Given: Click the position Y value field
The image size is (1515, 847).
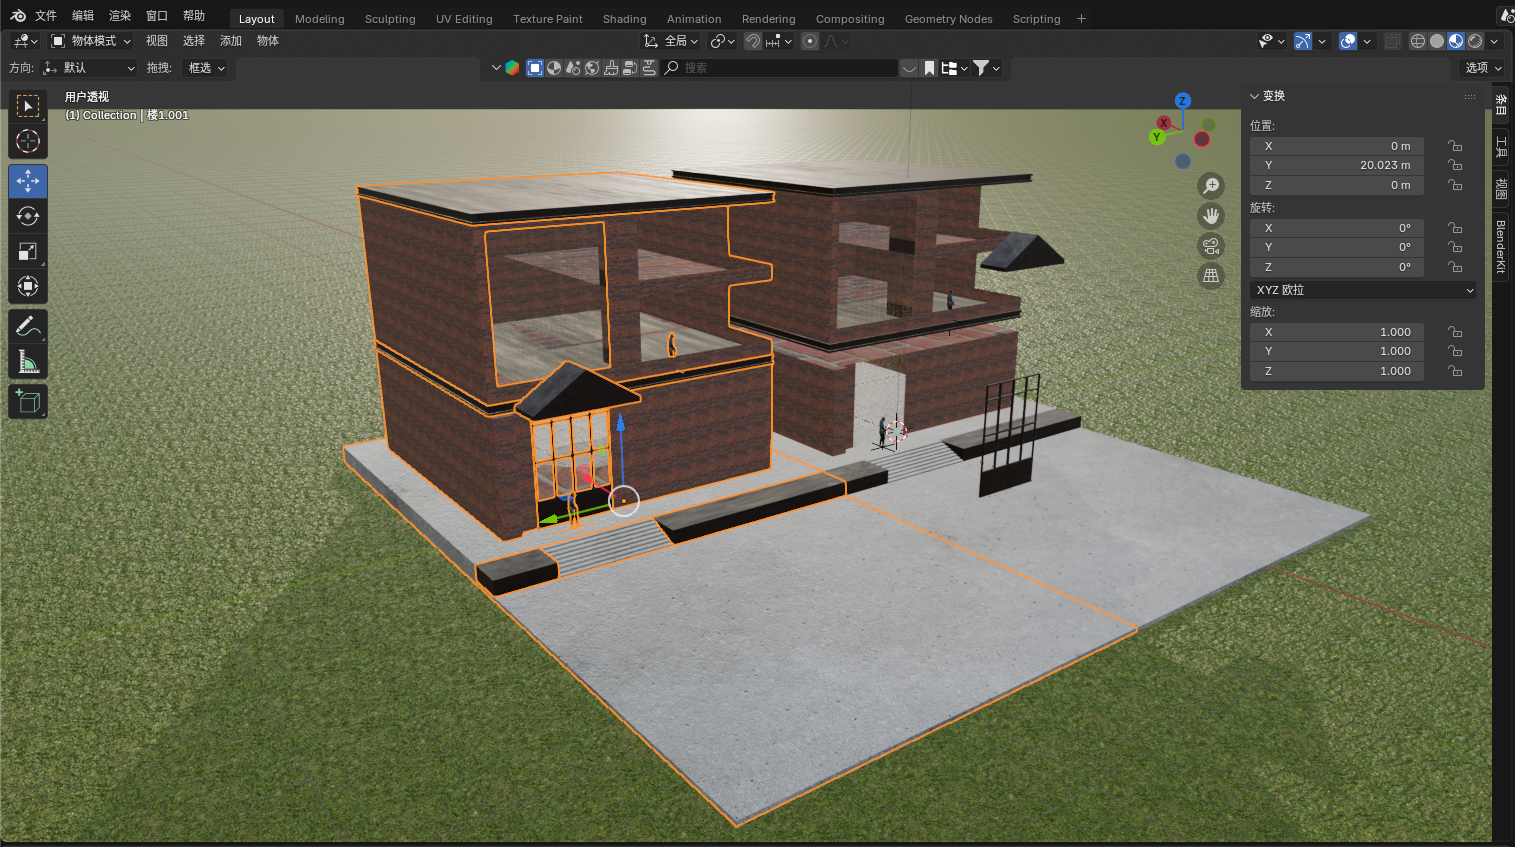Looking at the screenshot, I should 1336,165.
